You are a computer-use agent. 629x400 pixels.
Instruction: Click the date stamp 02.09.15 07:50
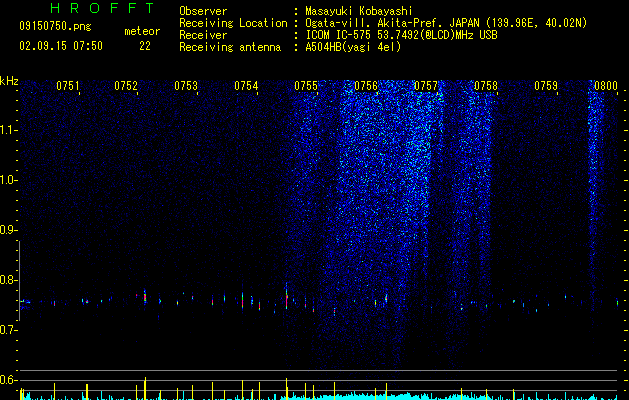point(61,46)
